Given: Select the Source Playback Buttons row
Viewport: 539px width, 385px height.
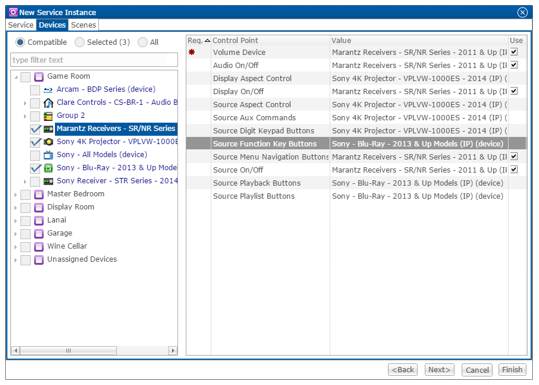Looking at the screenshot, I should coord(356,183).
